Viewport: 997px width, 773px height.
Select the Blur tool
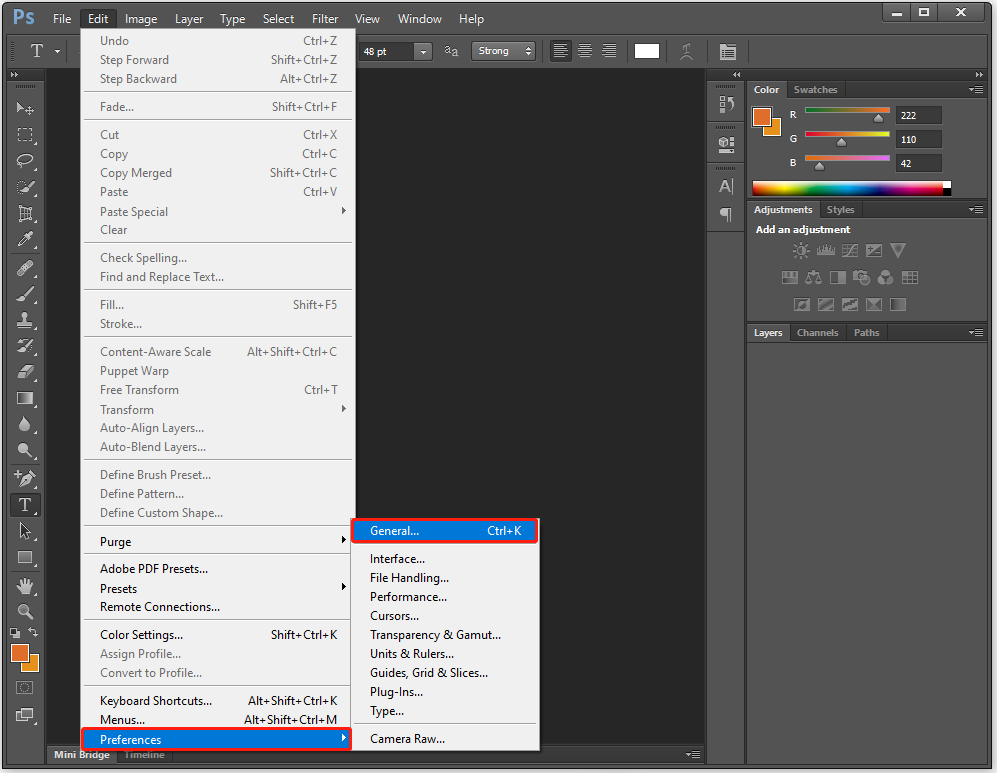coord(25,424)
